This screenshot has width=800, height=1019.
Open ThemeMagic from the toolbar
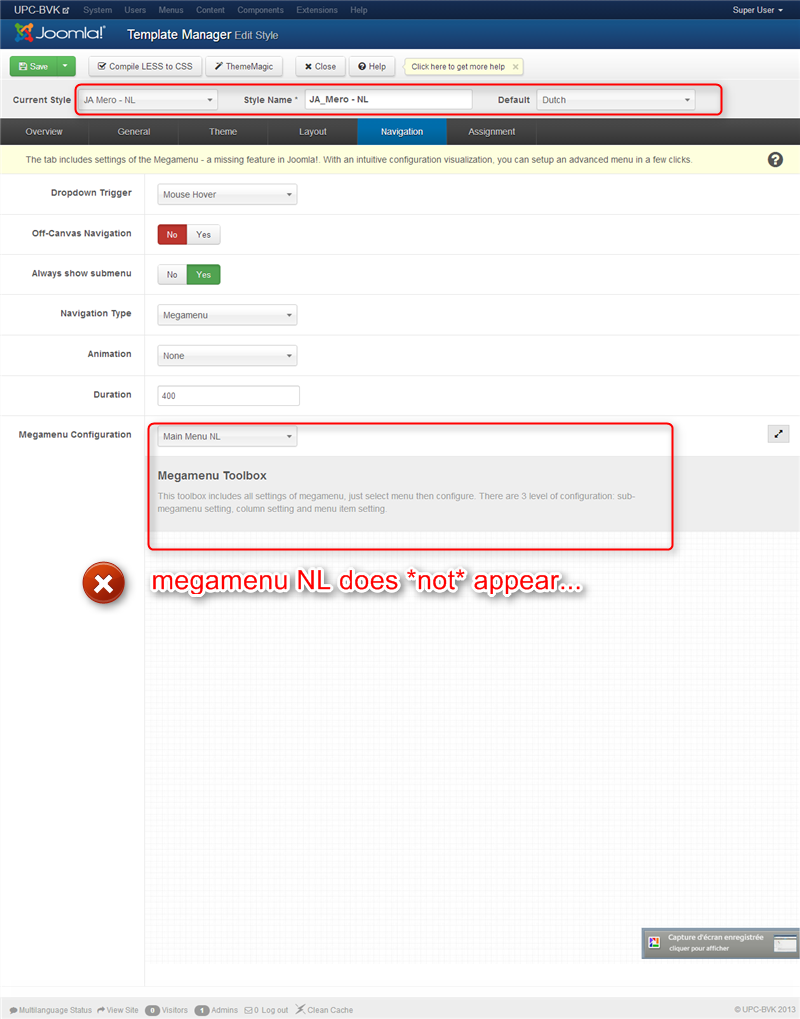pyautogui.click(x=244, y=66)
